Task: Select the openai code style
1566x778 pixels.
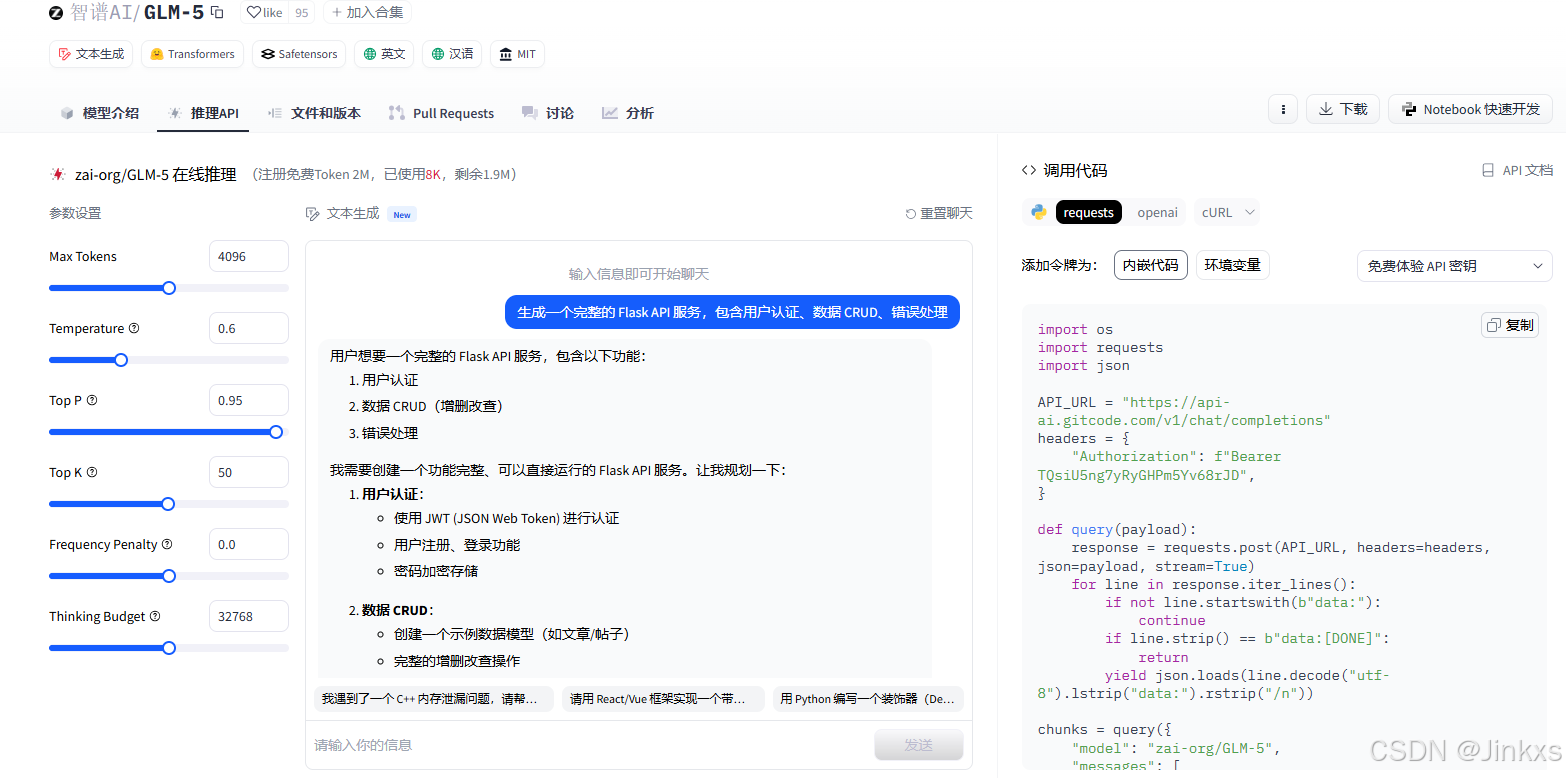Action: pyautogui.click(x=1157, y=212)
